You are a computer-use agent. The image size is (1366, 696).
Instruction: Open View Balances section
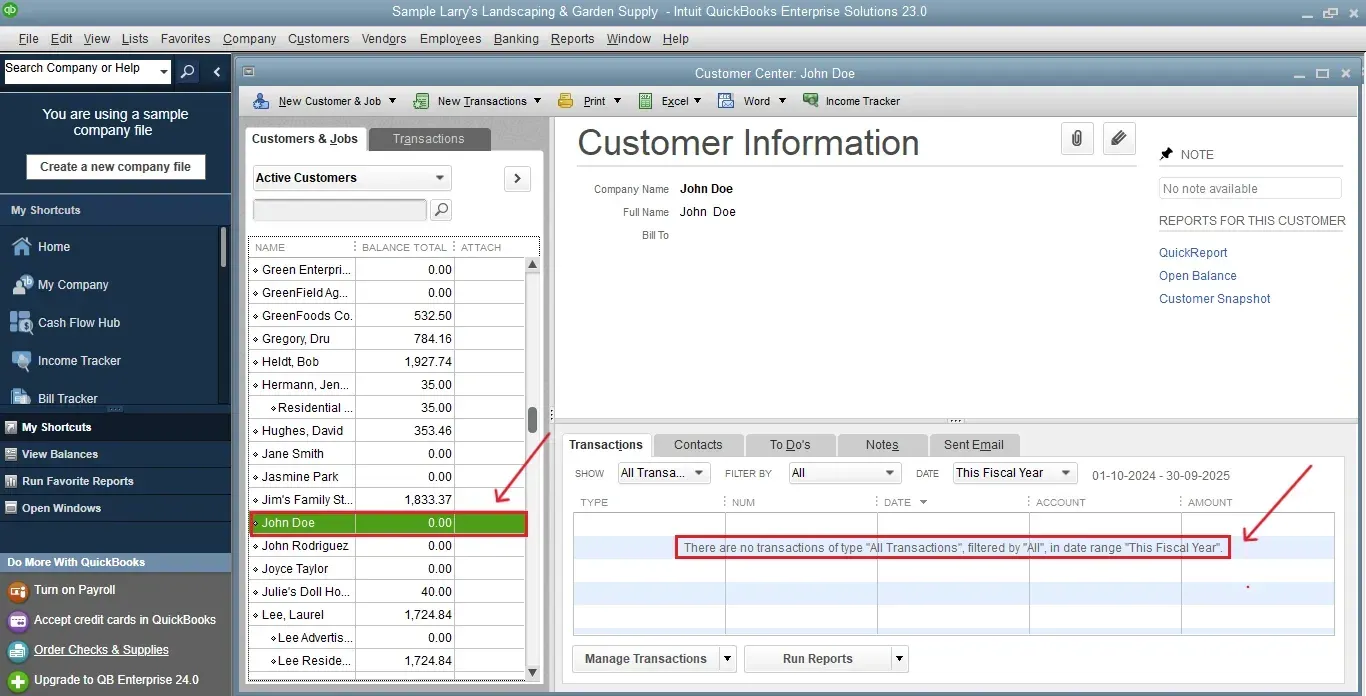(115, 454)
